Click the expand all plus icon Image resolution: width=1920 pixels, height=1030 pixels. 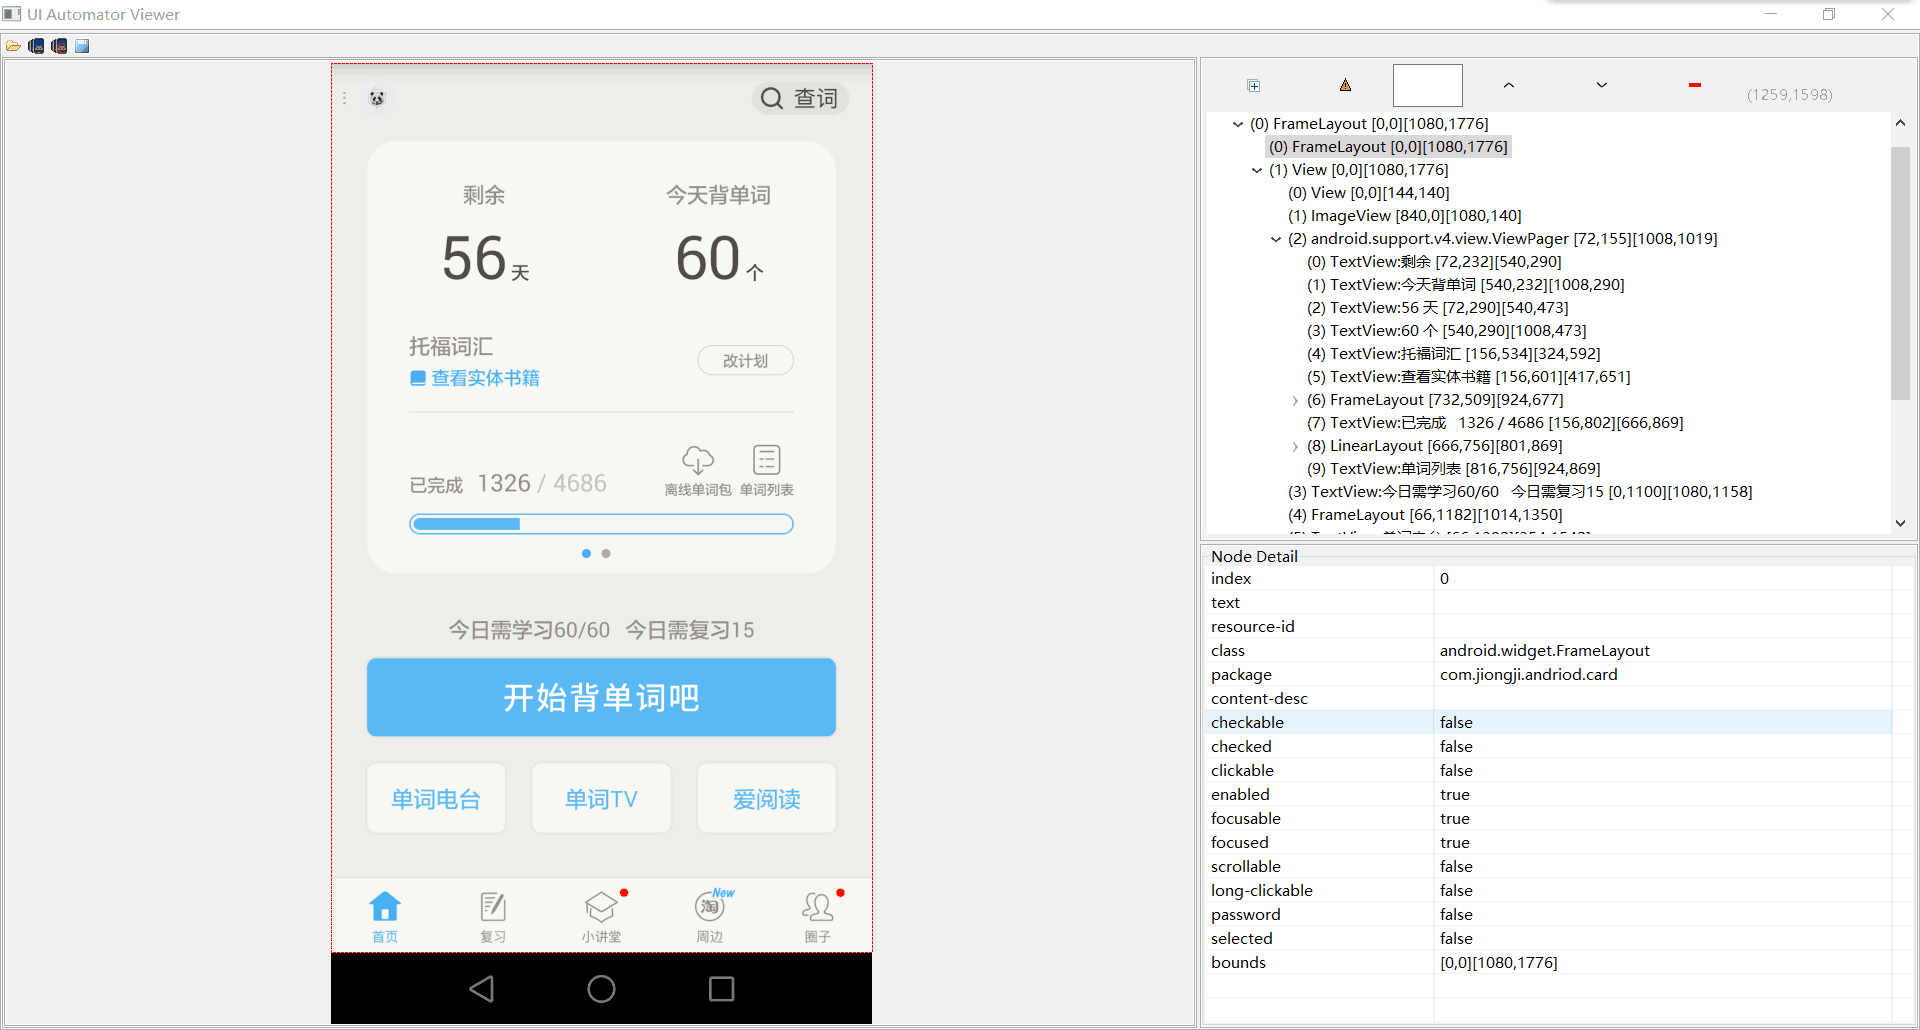tap(1254, 86)
